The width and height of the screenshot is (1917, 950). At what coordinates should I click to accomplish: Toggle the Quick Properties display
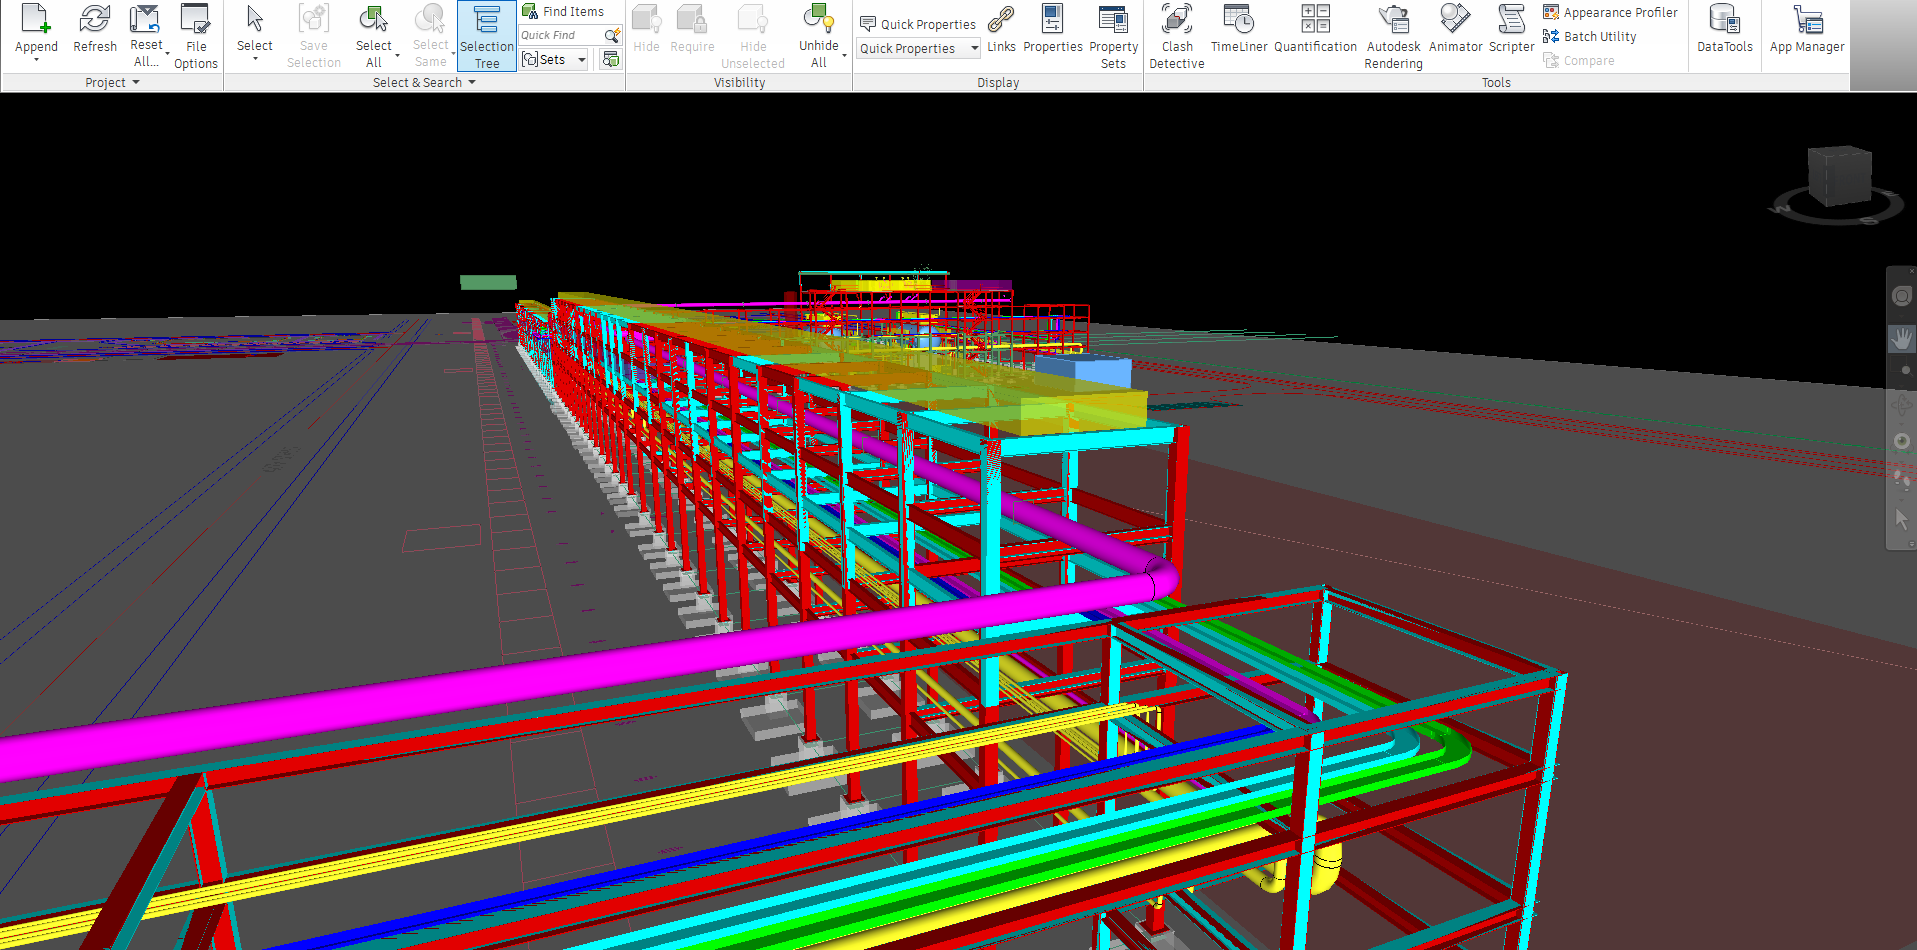click(x=918, y=24)
